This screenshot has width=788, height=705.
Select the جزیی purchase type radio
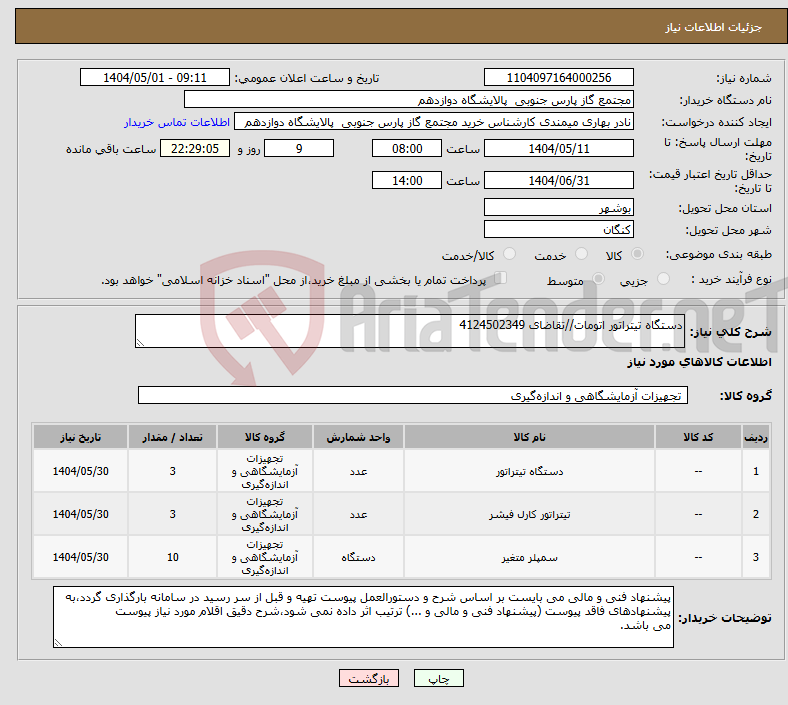pyautogui.click(x=663, y=278)
